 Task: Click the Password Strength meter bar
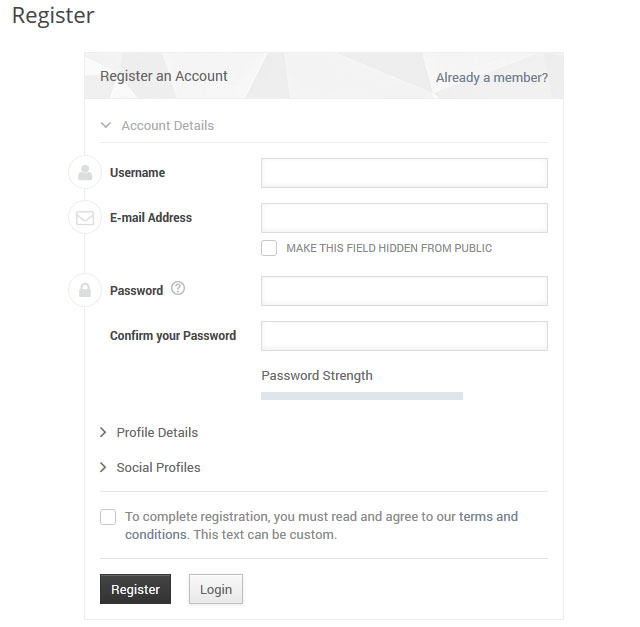point(362,396)
